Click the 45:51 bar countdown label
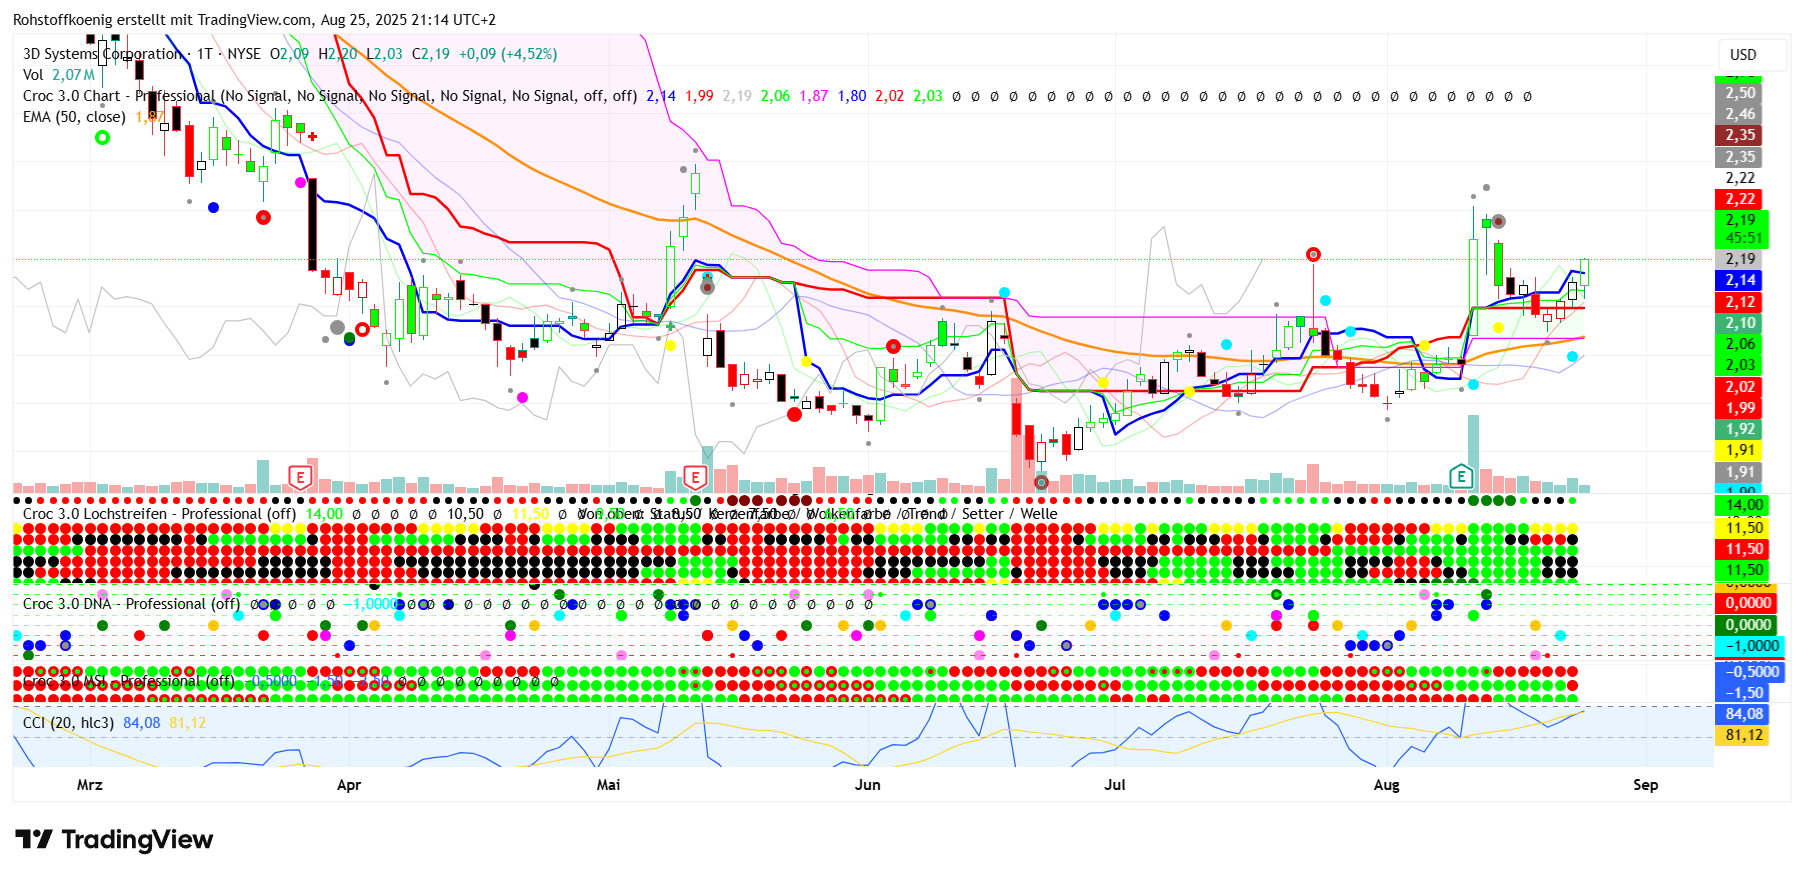1804x877 pixels. (1743, 238)
